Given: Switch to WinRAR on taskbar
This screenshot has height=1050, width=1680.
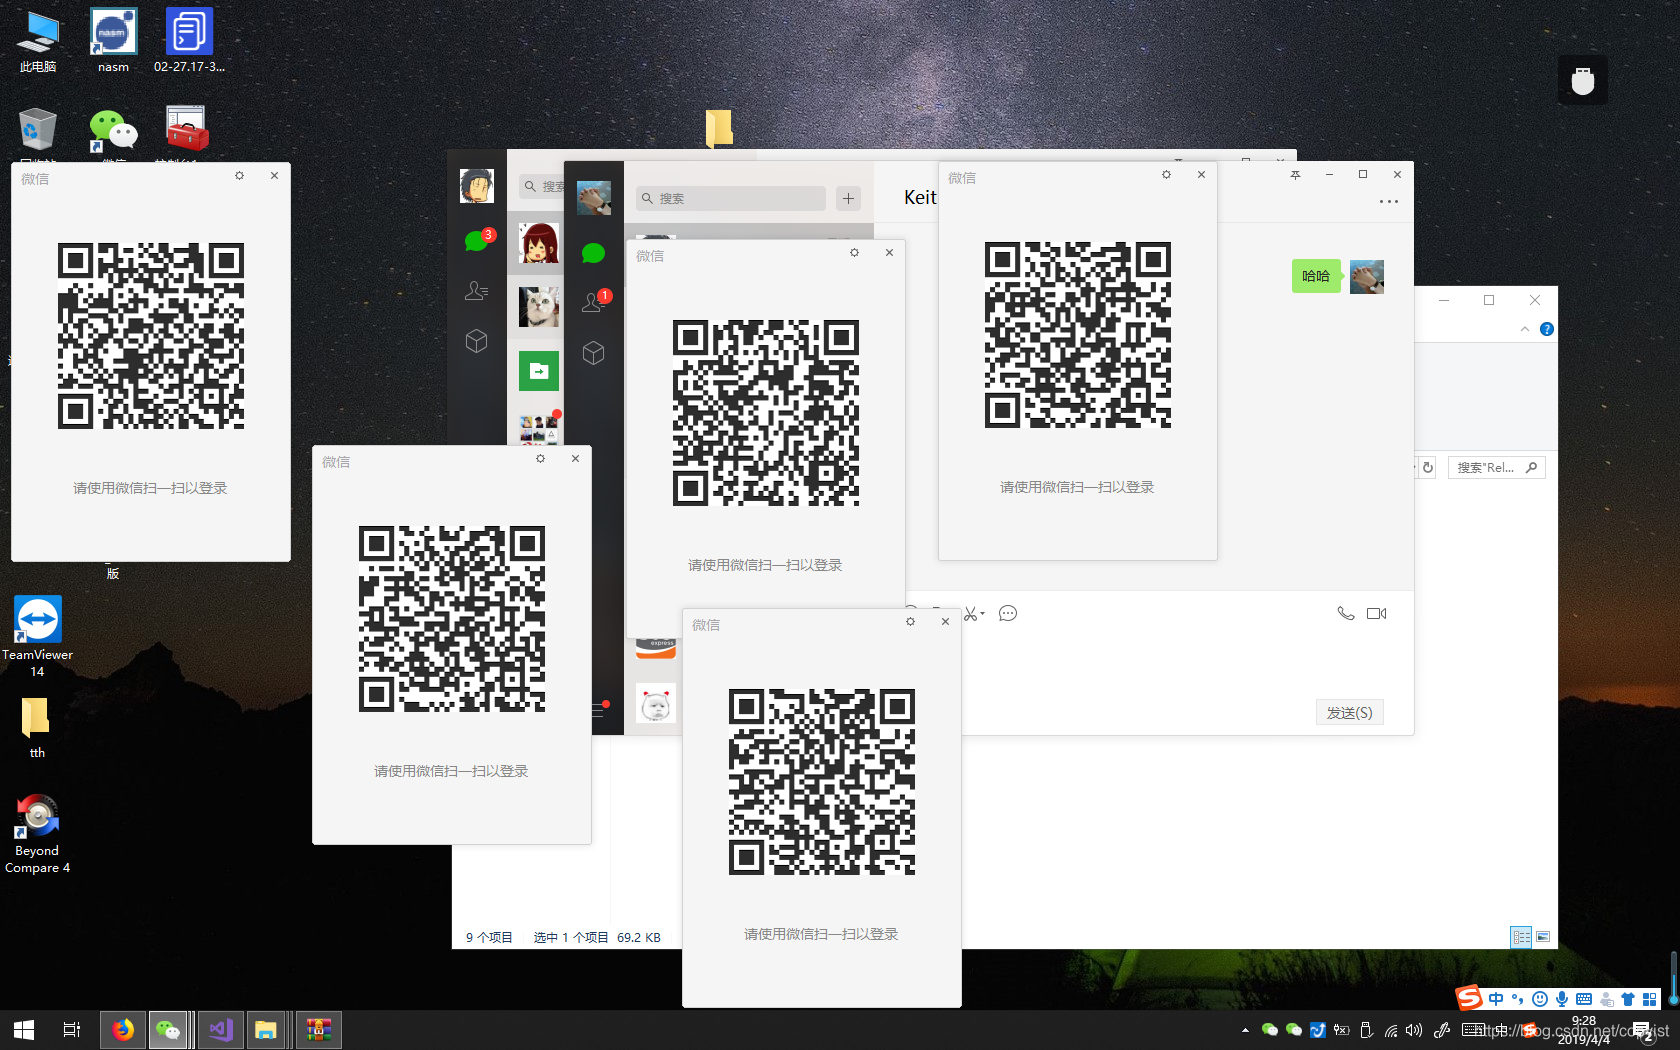Looking at the screenshot, I should tap(319, 1030).
